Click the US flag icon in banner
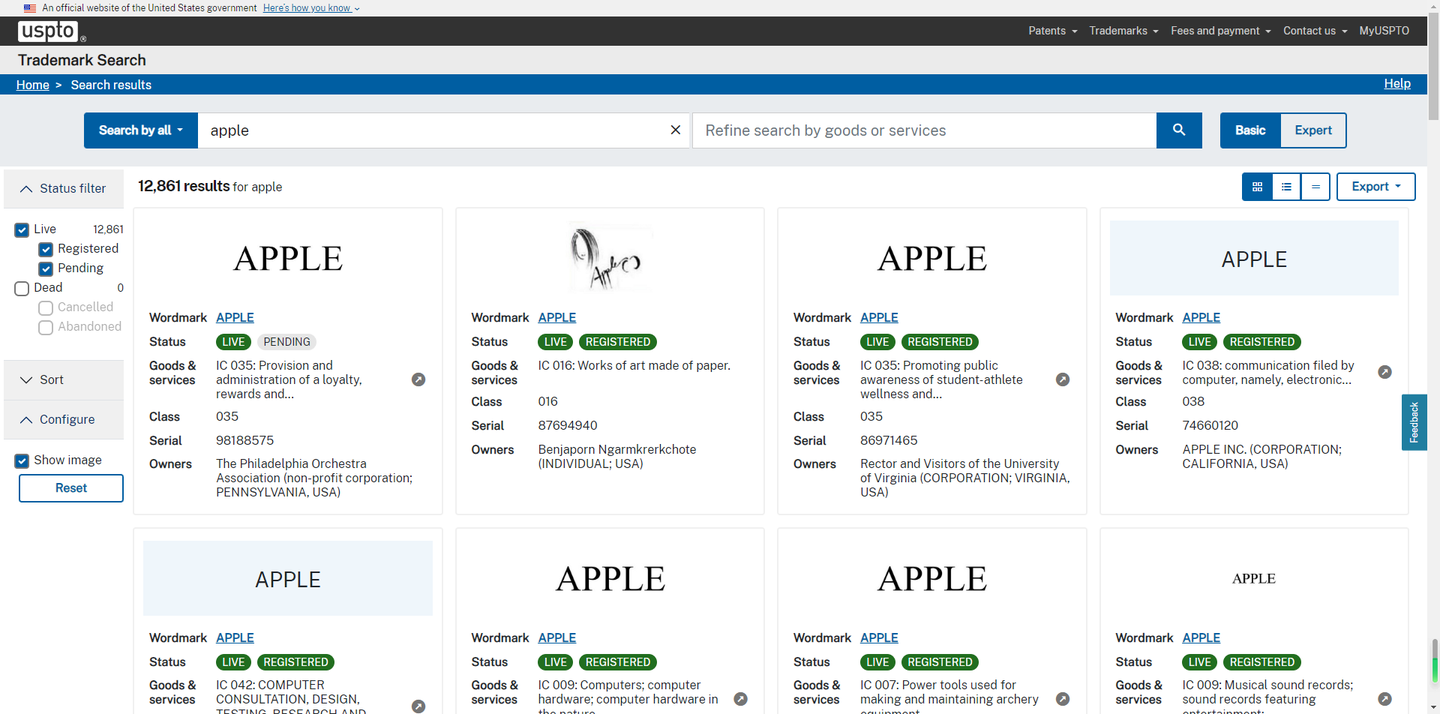Screen dimensions: 1440x714 click(x=29, y=8)
